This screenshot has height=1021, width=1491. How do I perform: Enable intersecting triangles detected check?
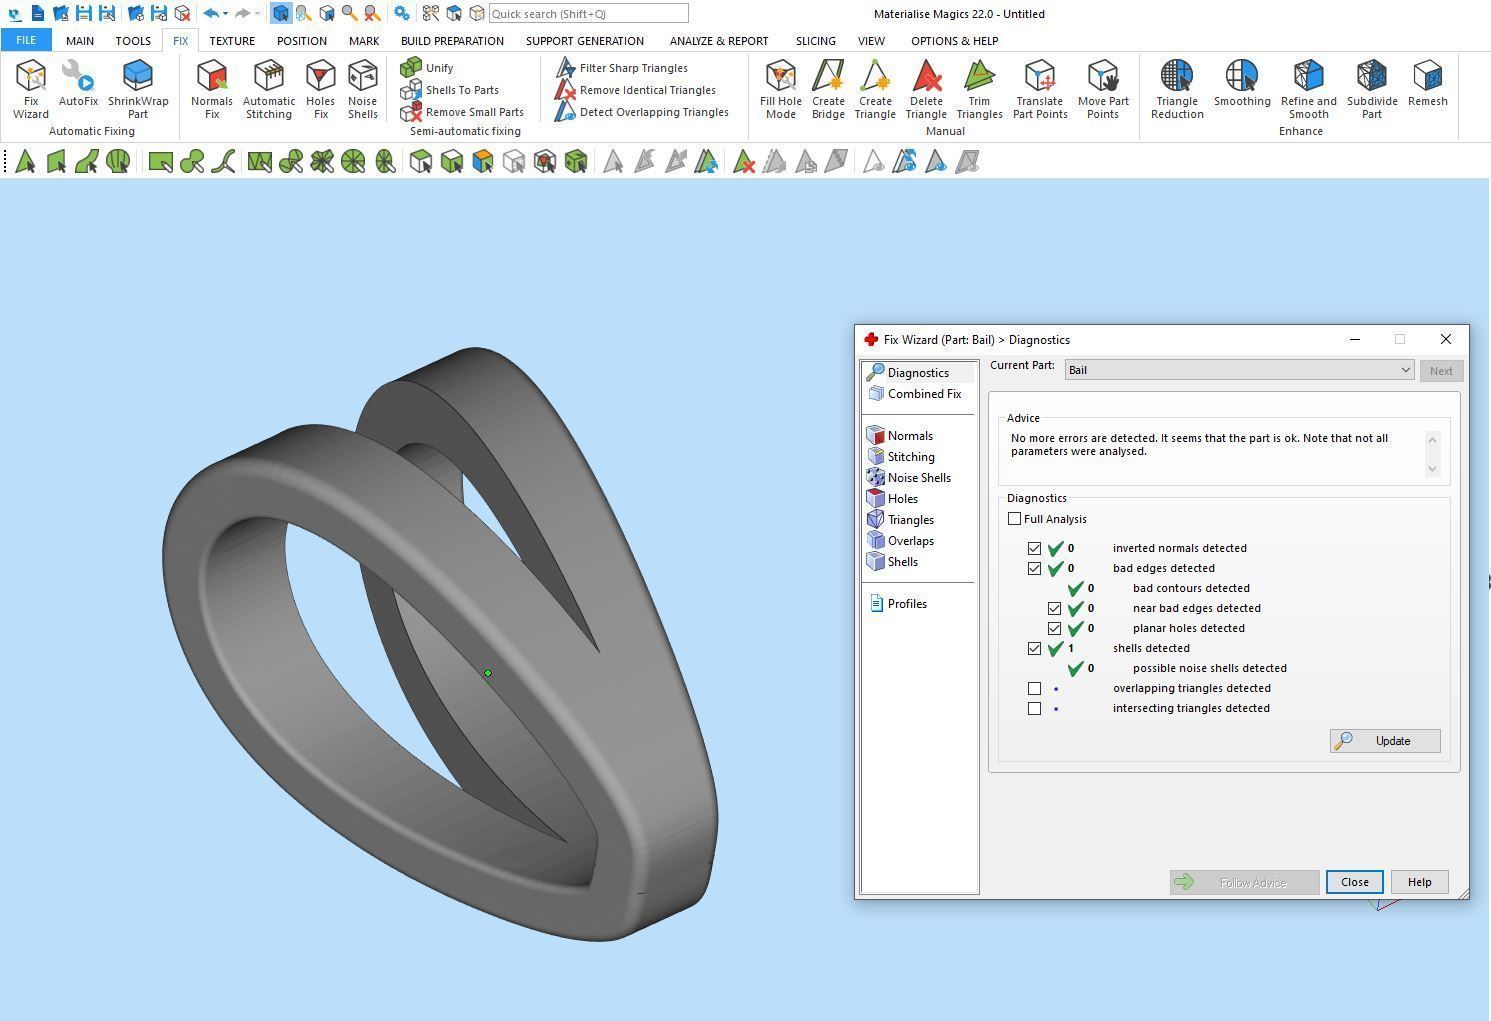point(1035,708)
